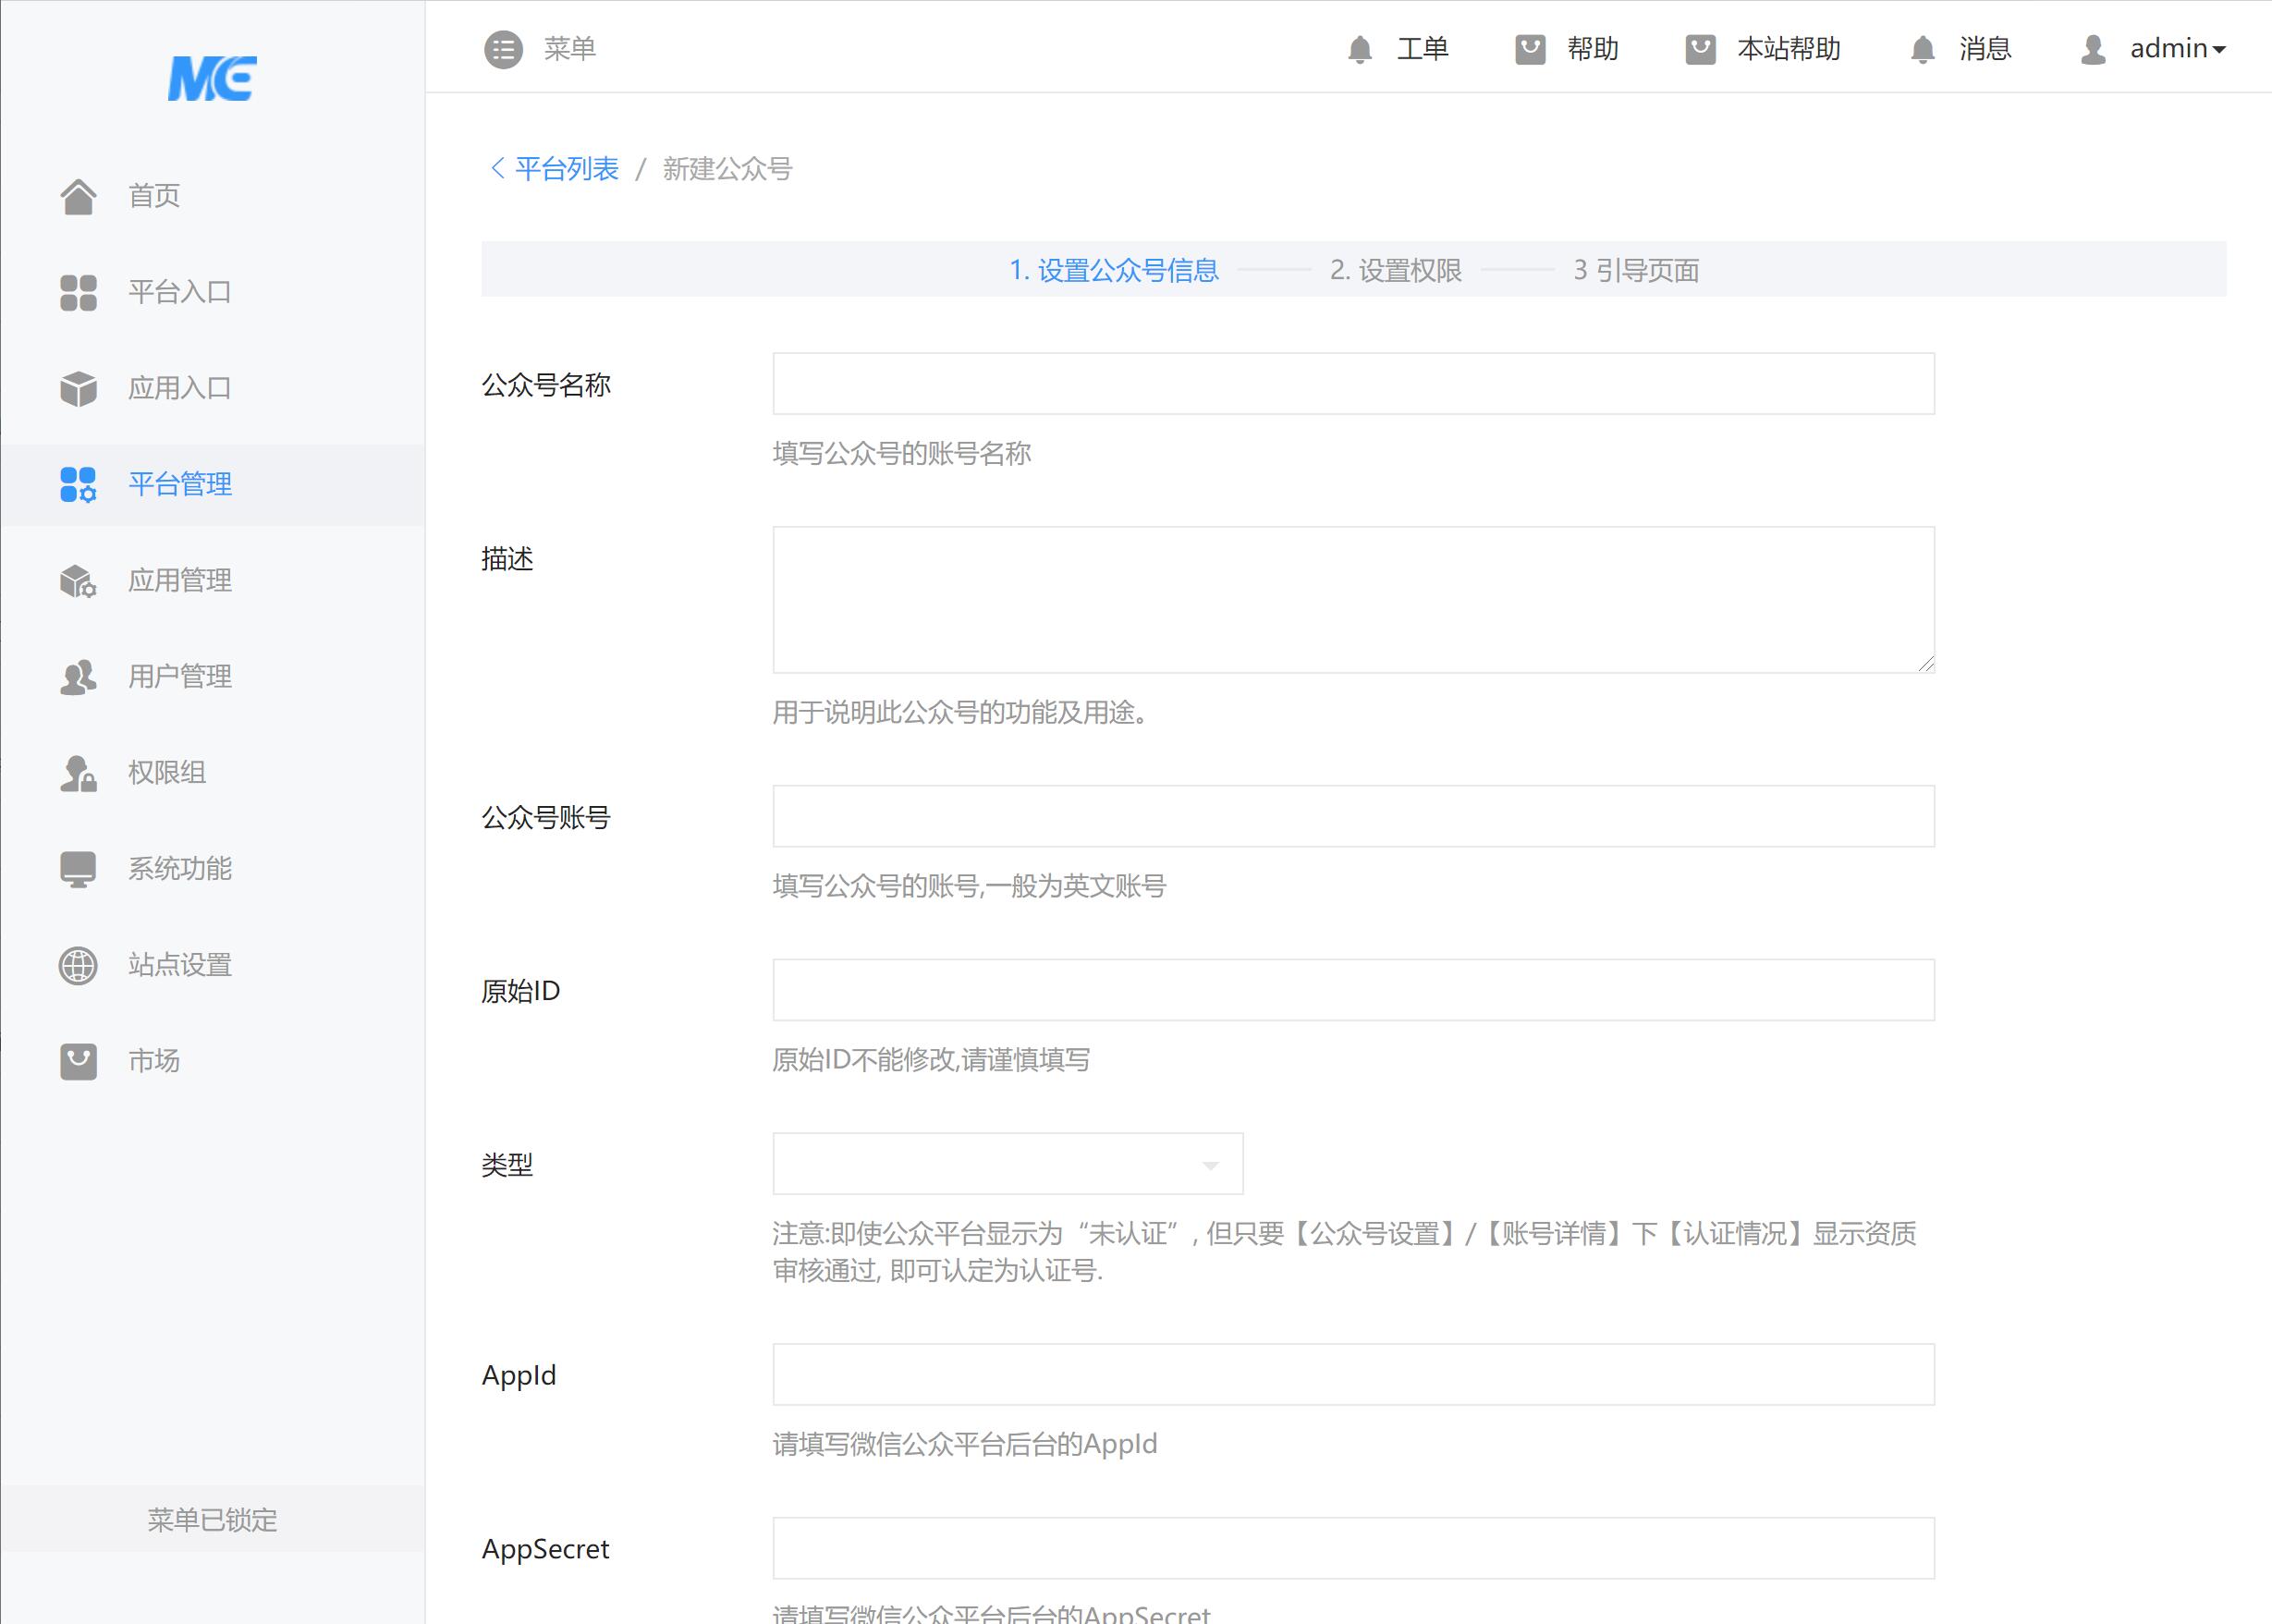Click the monitor icon beside 系统功能
This screenshot has height=1624, width=2272.
click(x=78, y=868)
